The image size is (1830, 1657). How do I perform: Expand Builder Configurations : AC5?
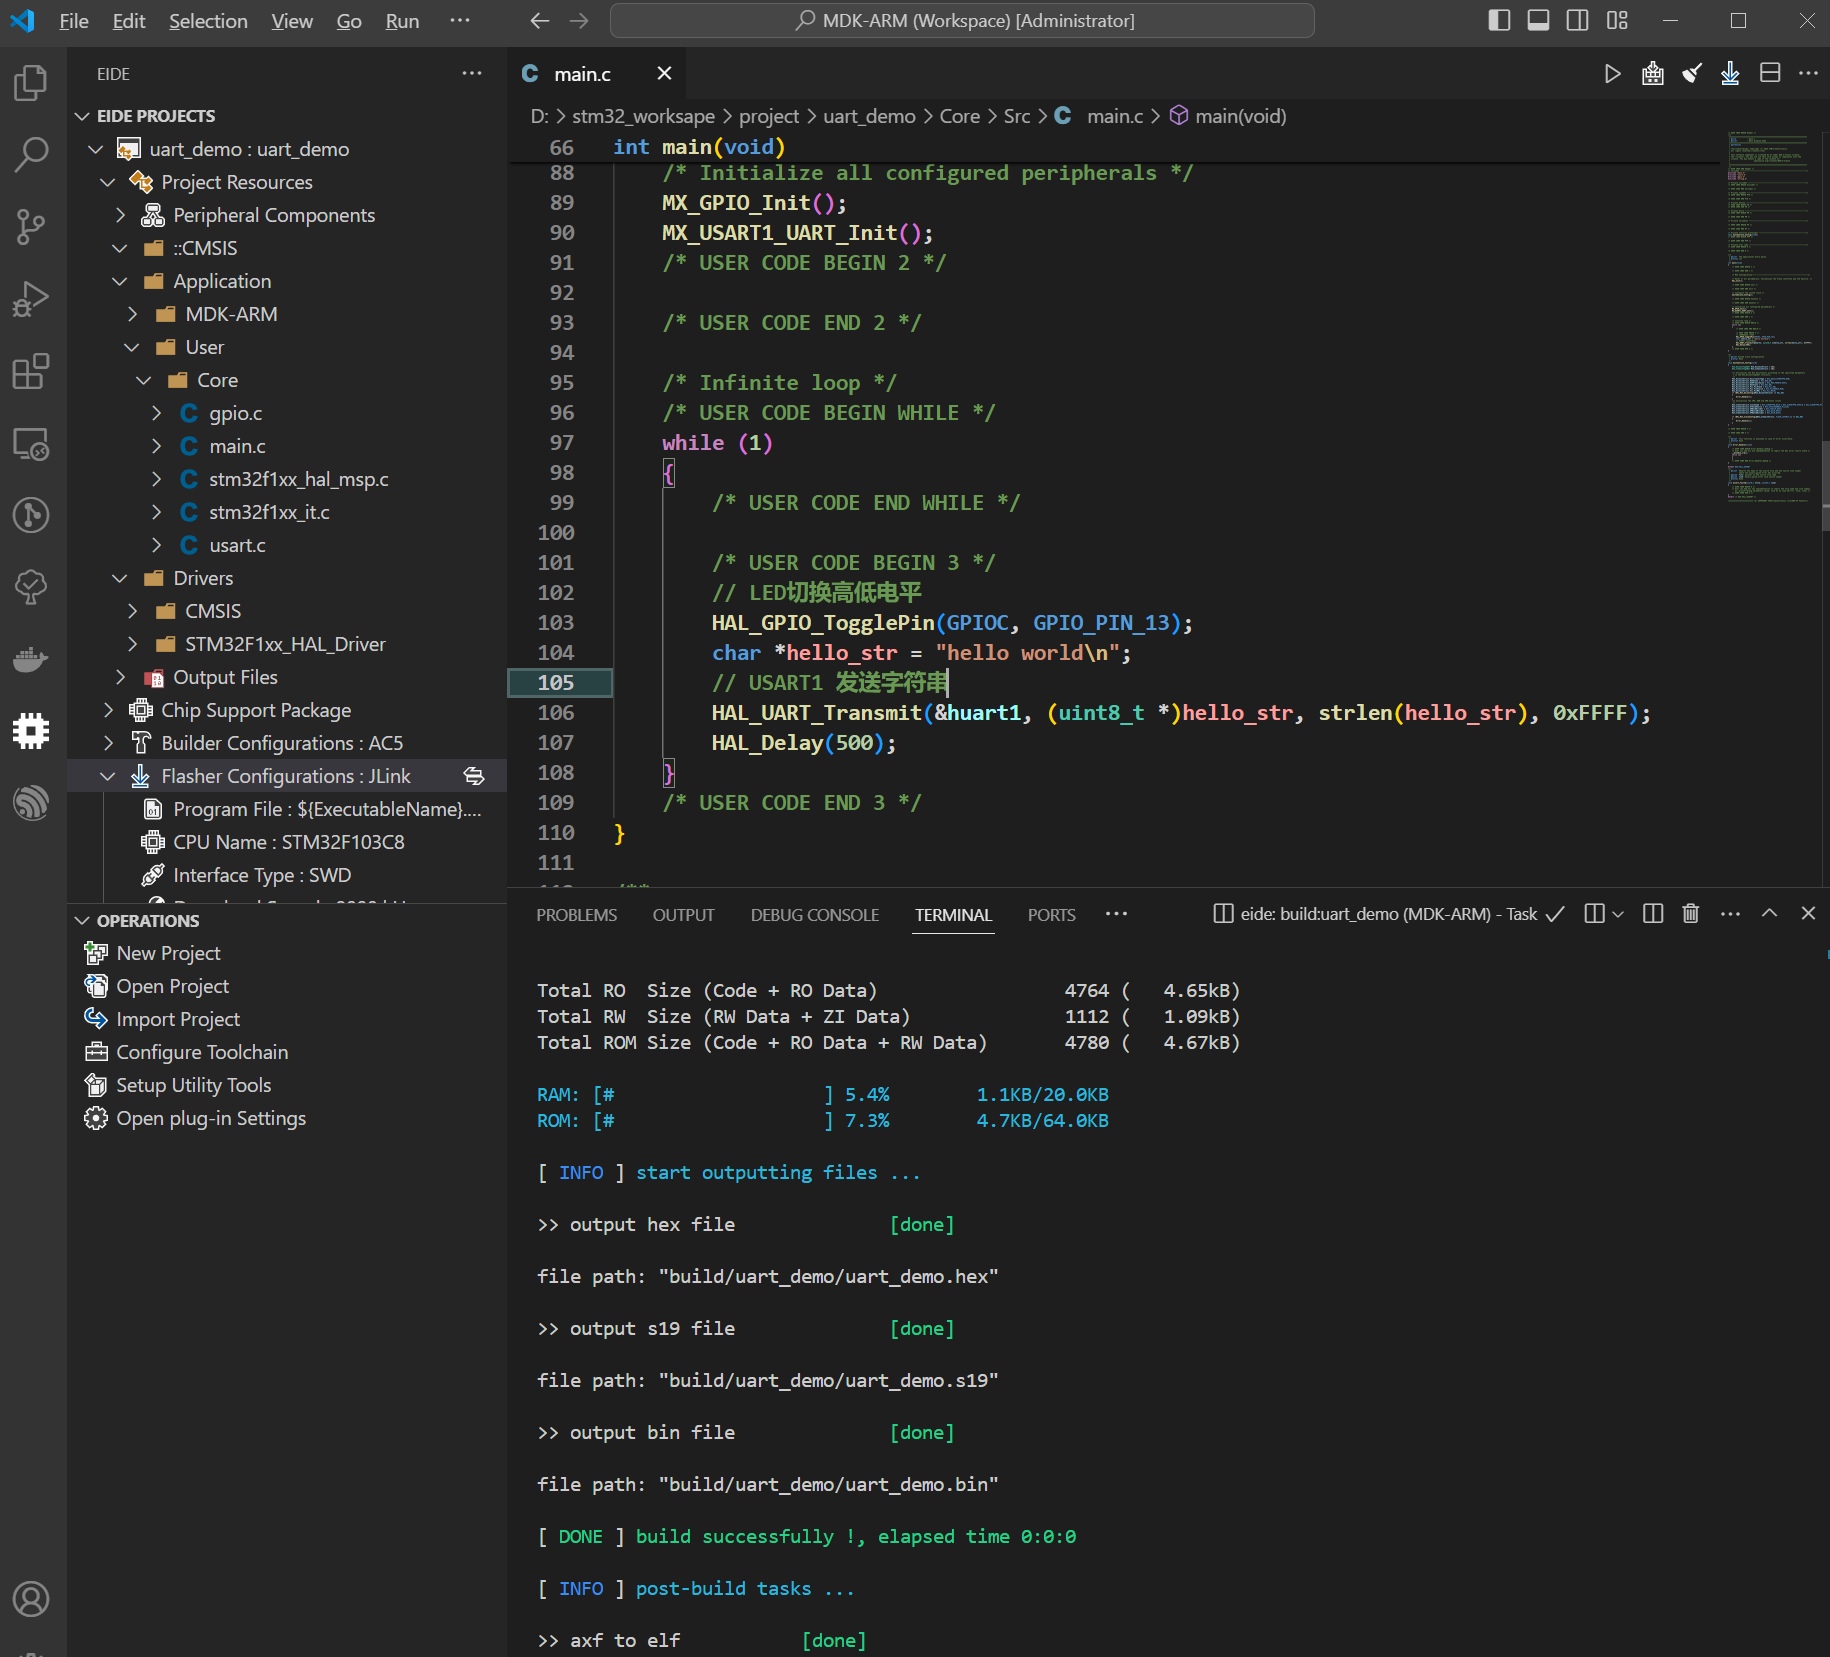click(x=108, y=743)
